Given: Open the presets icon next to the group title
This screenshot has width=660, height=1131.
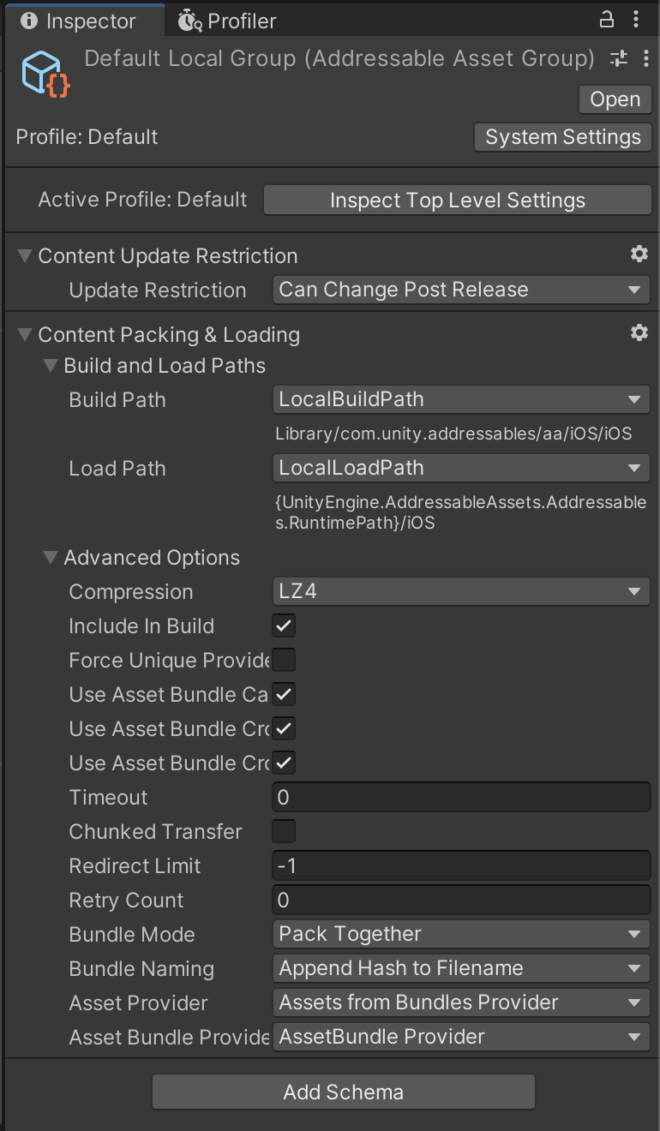Looking at the screenshot, I should tap(618, 59).
